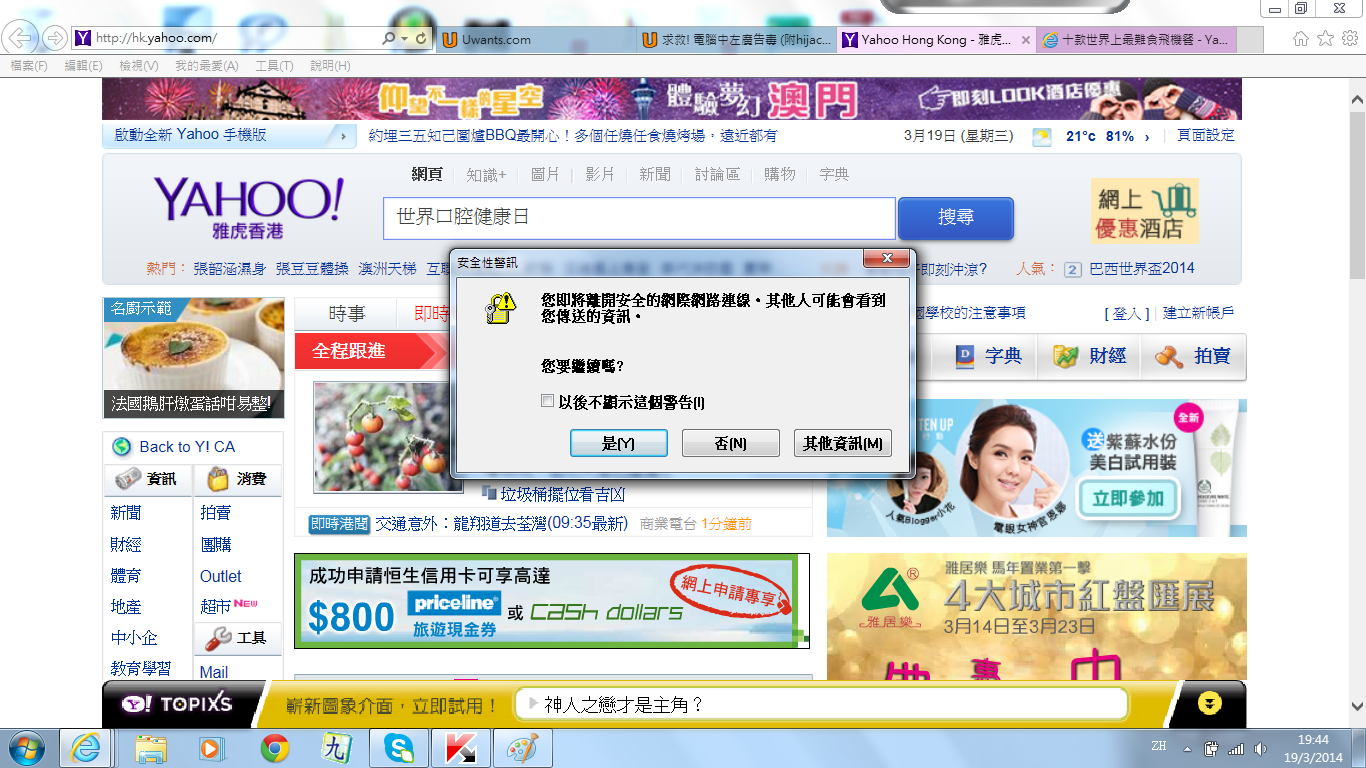Screen dimensions: 1366x768
Task: Click the blue 搜尋 button
Action: click(956, 218)
